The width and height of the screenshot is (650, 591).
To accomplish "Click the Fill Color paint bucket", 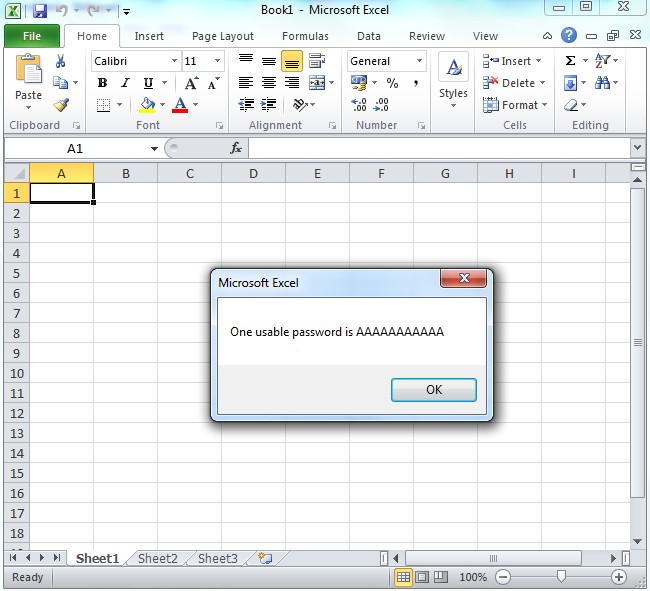I will click(x=148, y=105).
